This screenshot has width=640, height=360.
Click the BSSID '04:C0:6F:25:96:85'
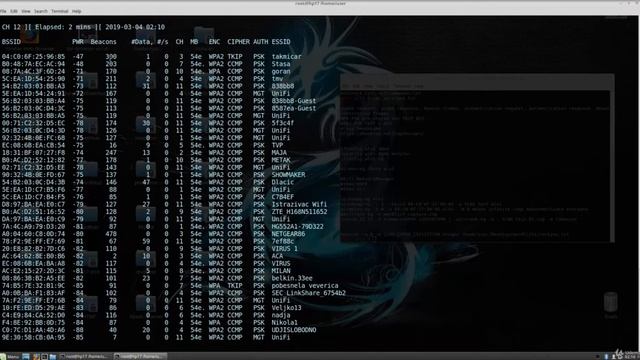33,57
